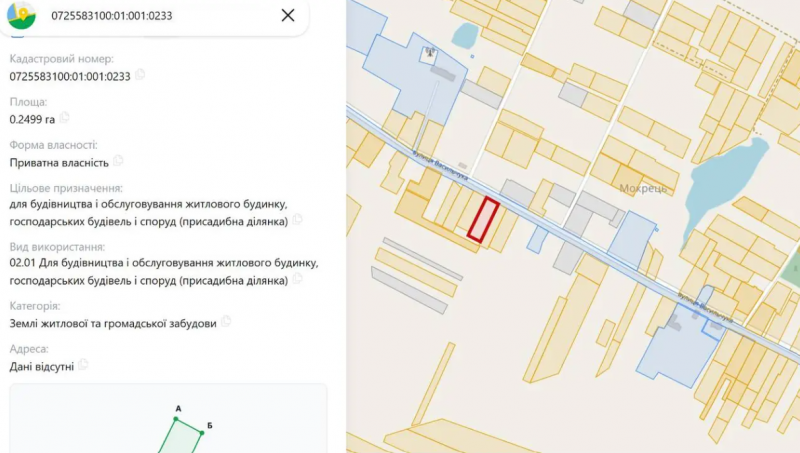Copy the Приватна власність ownership value
Viewport: 800px width, 453px height.
(118, 161)
